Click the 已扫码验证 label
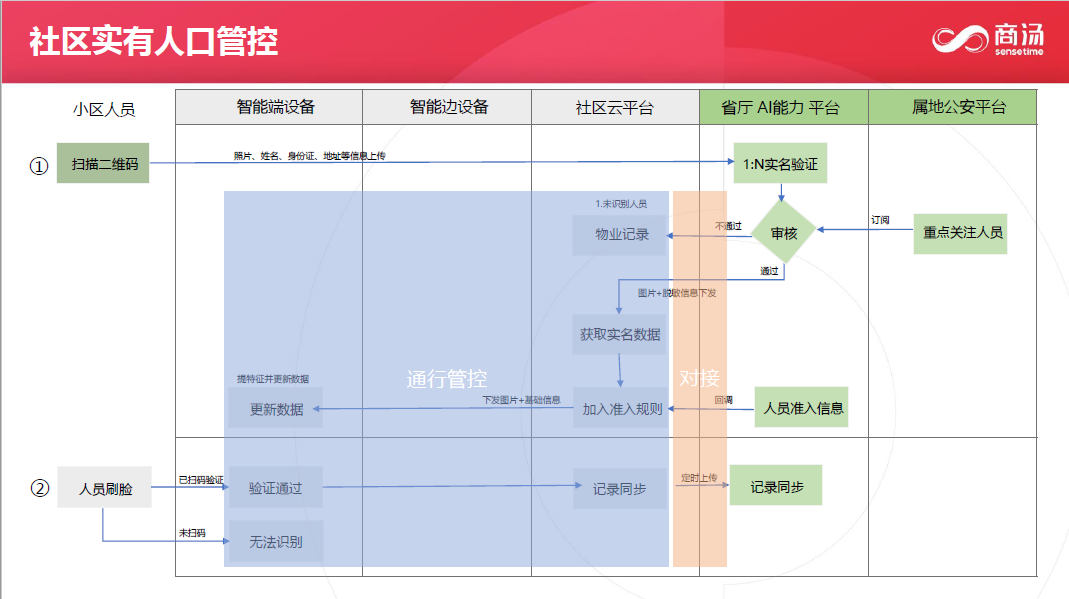 tap(201, 480)
